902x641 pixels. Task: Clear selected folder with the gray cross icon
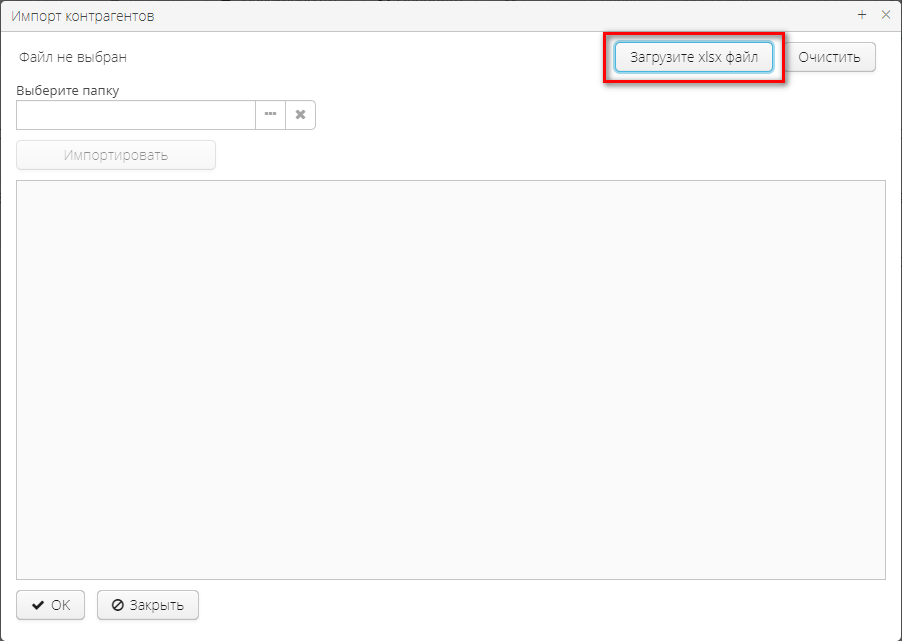click(300, 115)
